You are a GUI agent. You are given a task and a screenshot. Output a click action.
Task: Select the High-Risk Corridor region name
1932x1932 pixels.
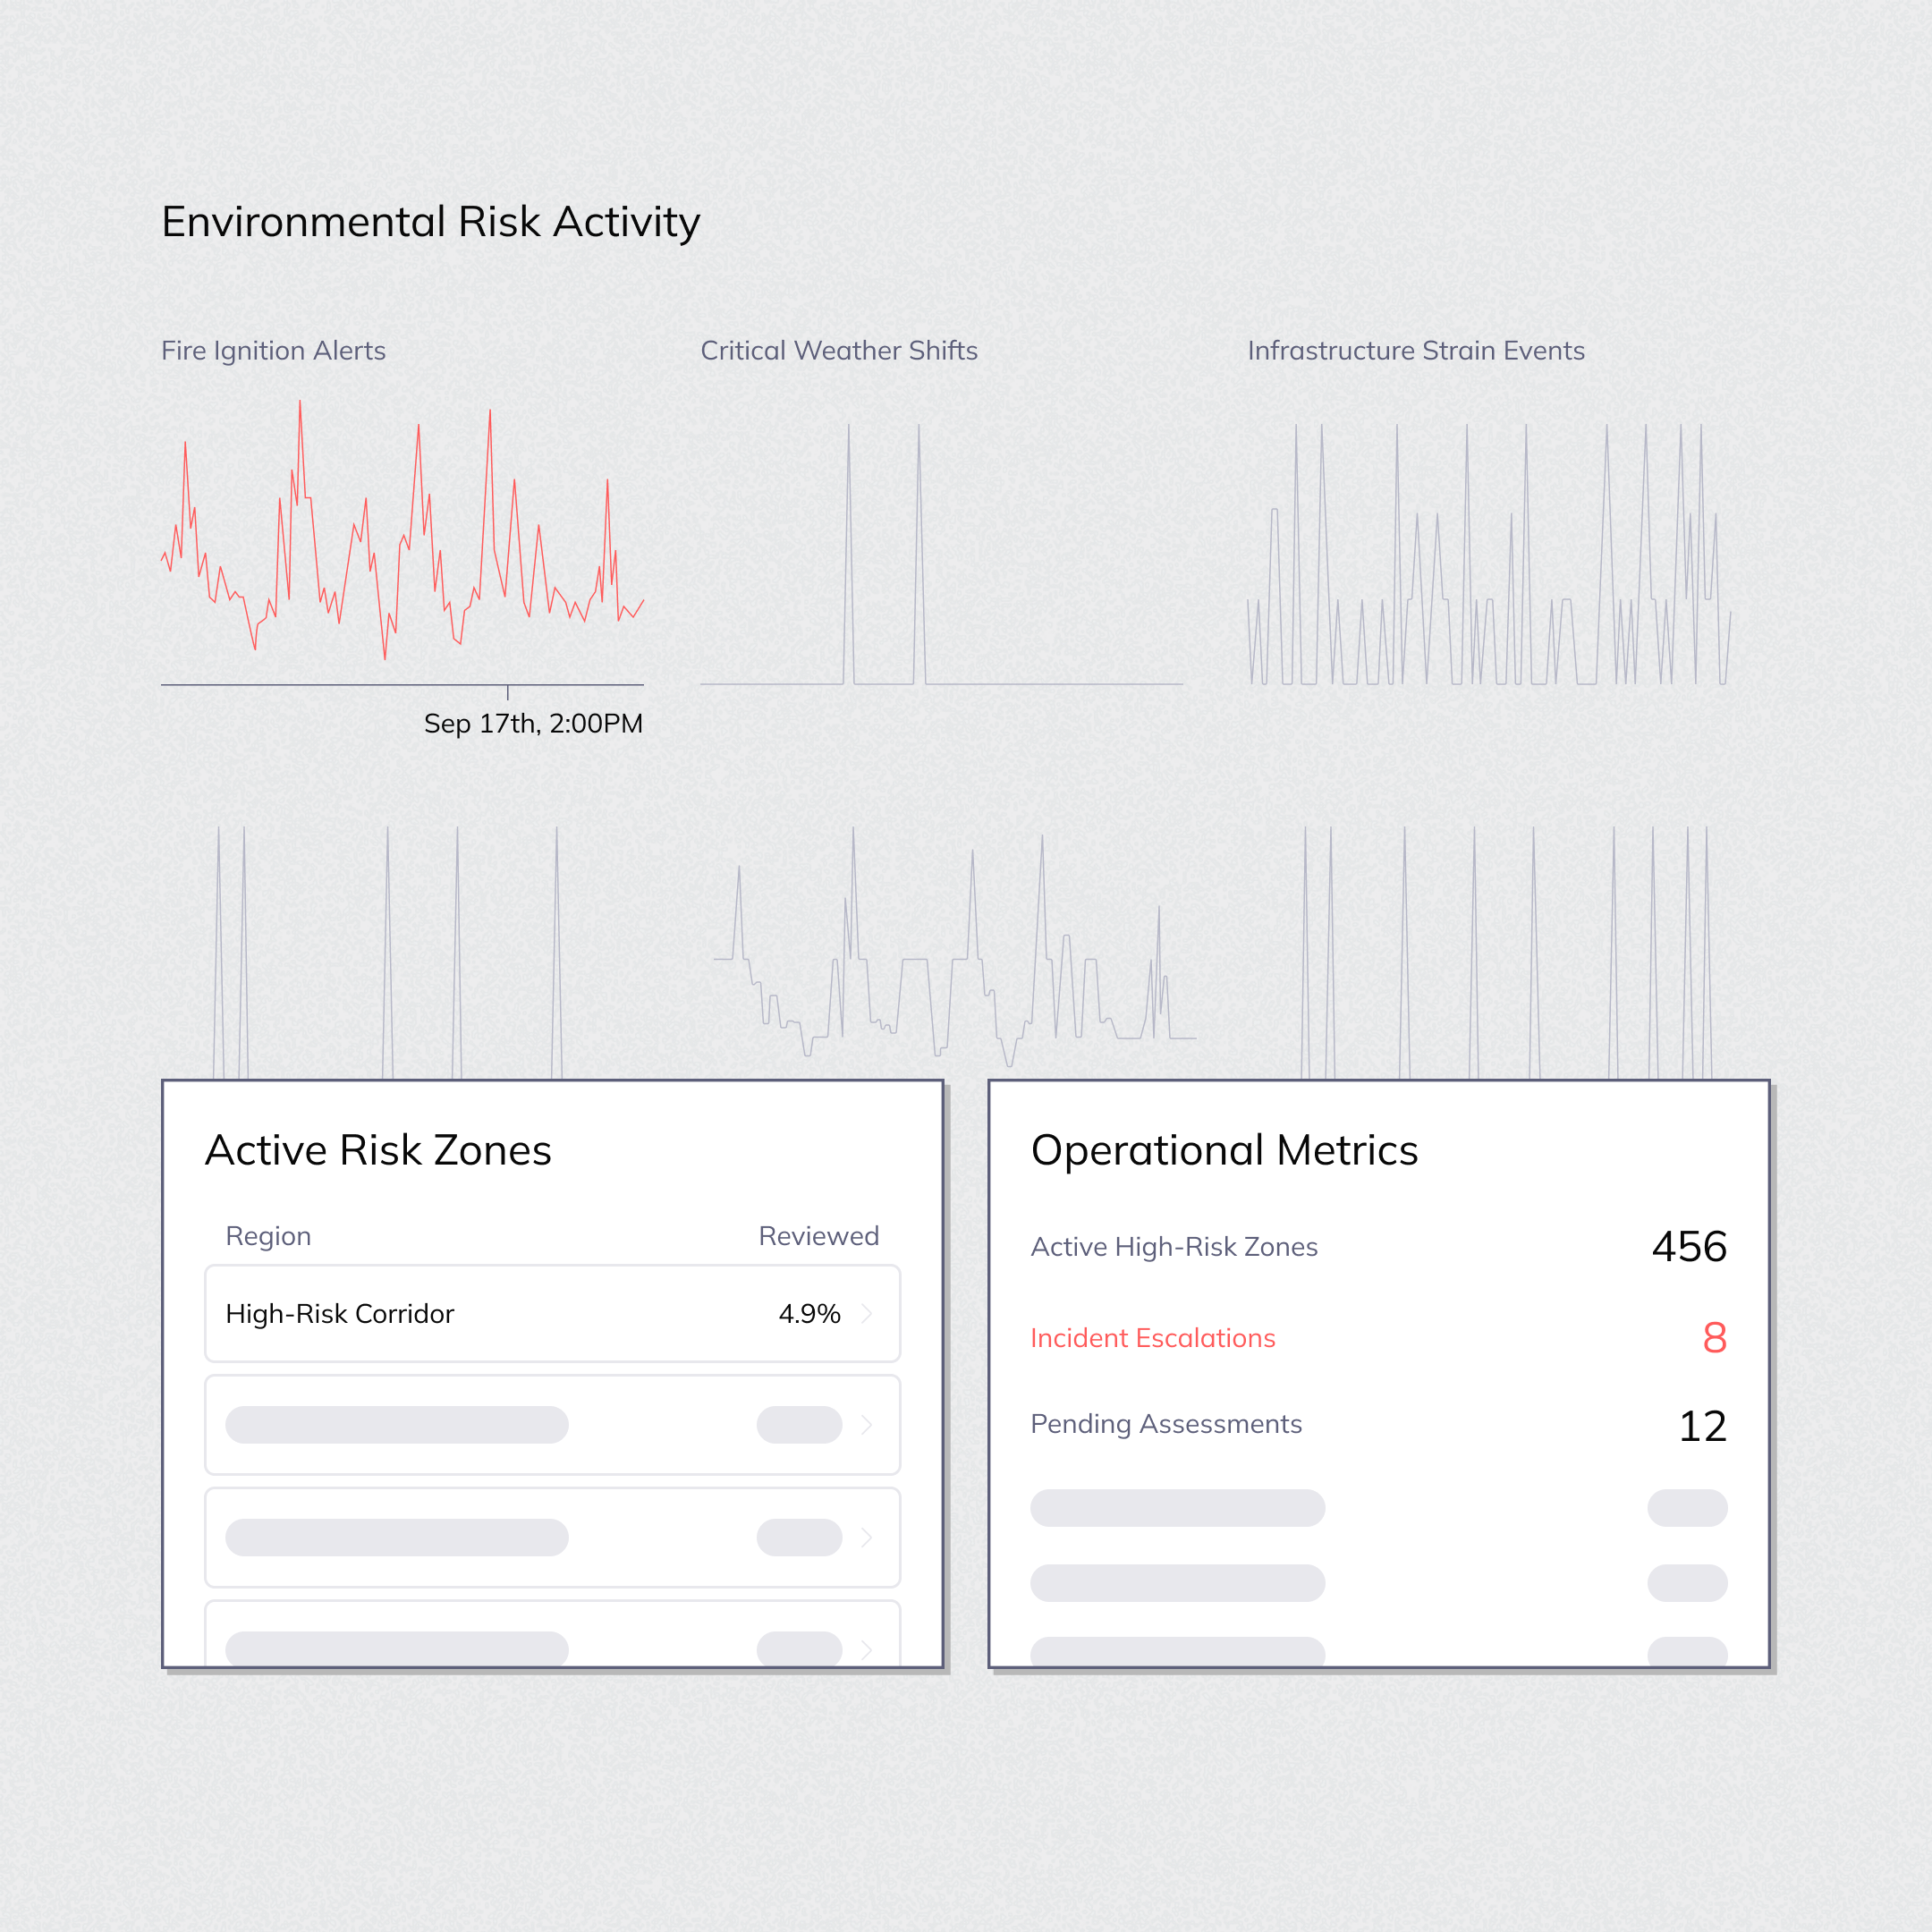[x=340, y=1313]
